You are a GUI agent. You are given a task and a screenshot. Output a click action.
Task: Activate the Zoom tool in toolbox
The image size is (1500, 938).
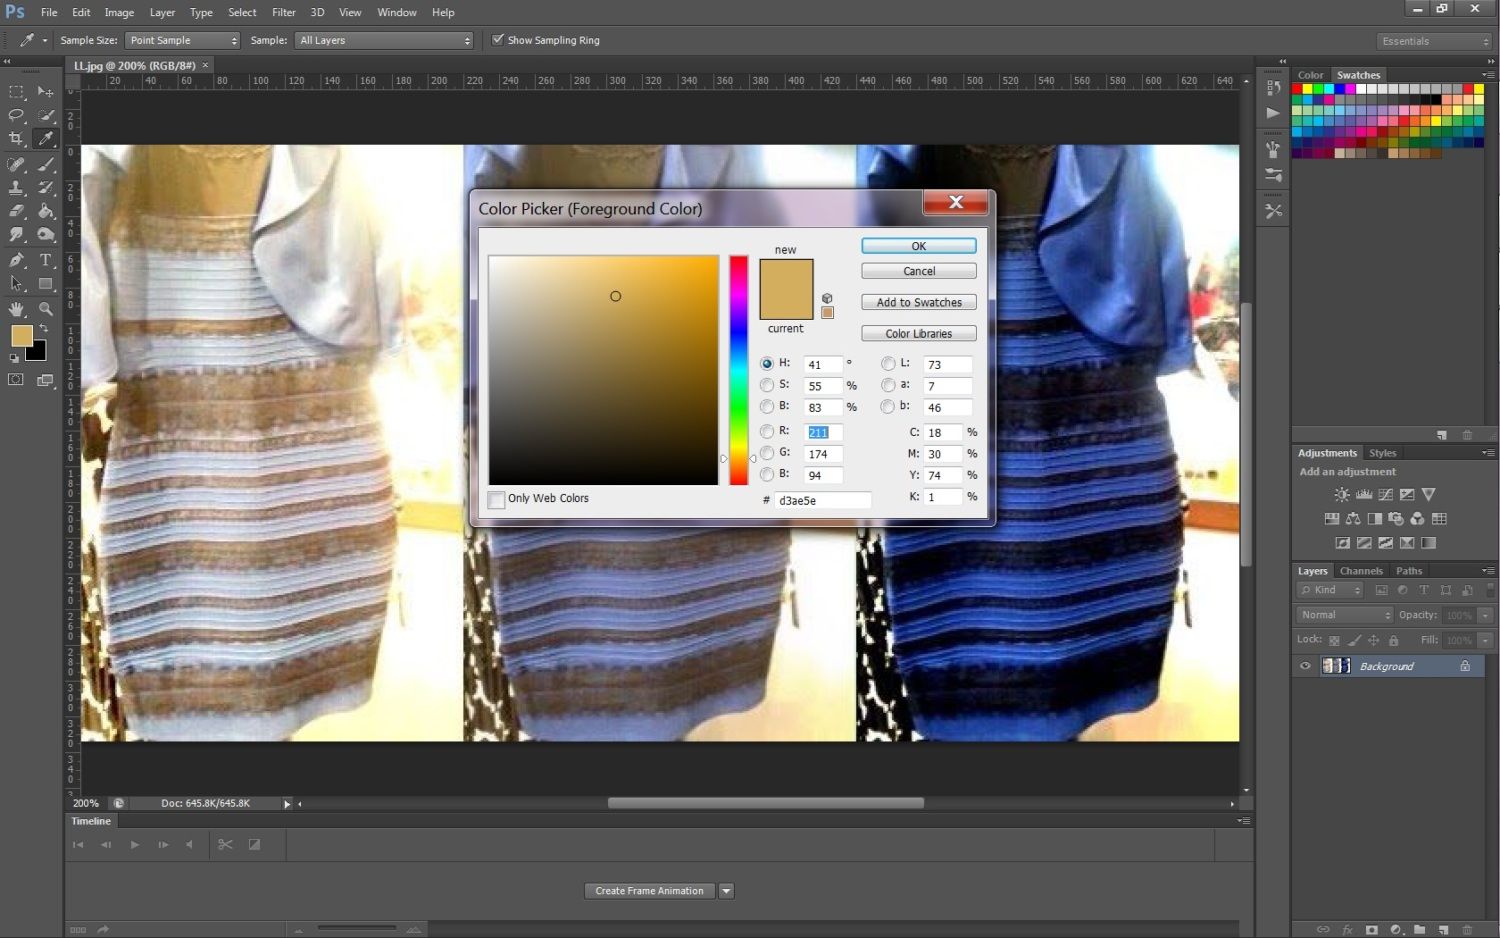(x=45, y=309)
